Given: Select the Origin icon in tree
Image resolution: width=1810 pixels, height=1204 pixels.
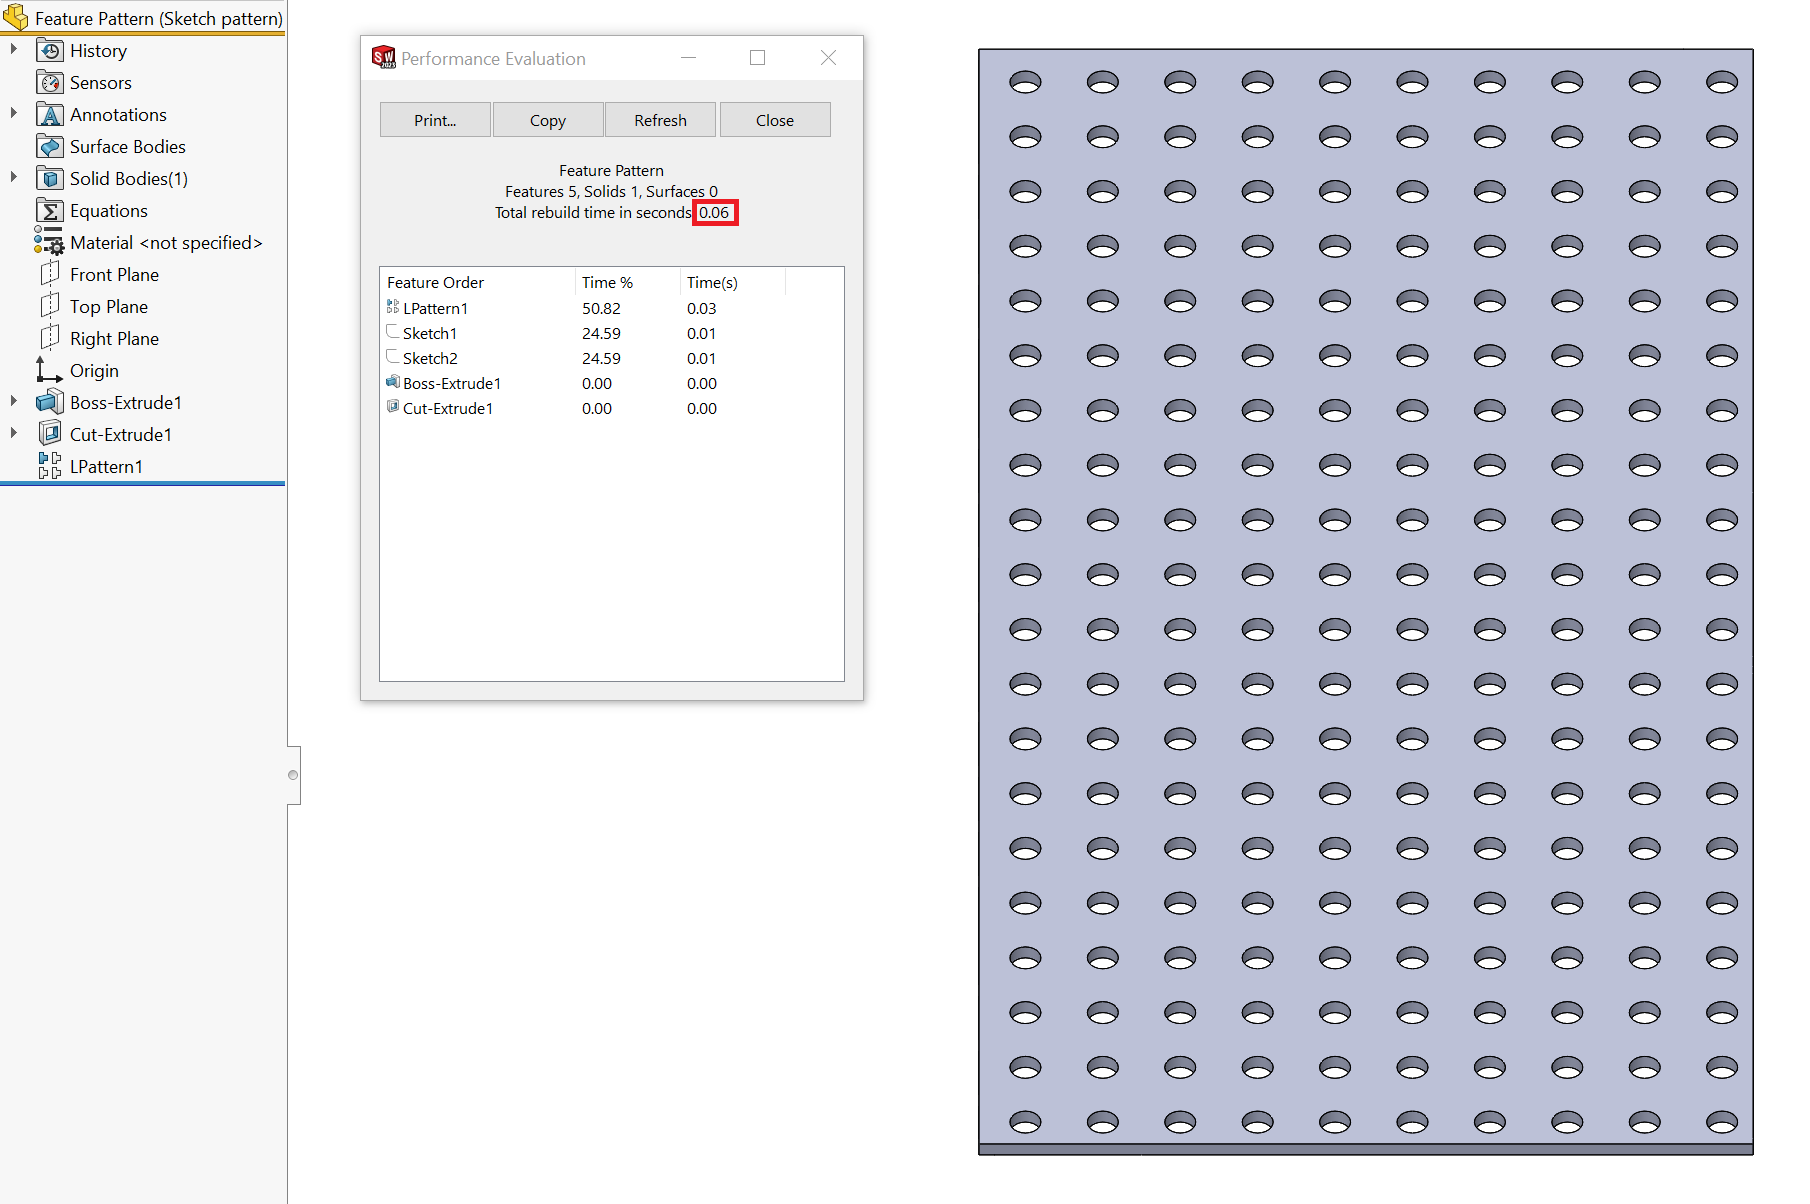Looking at the screenshot, I should [x=49, y=371].
